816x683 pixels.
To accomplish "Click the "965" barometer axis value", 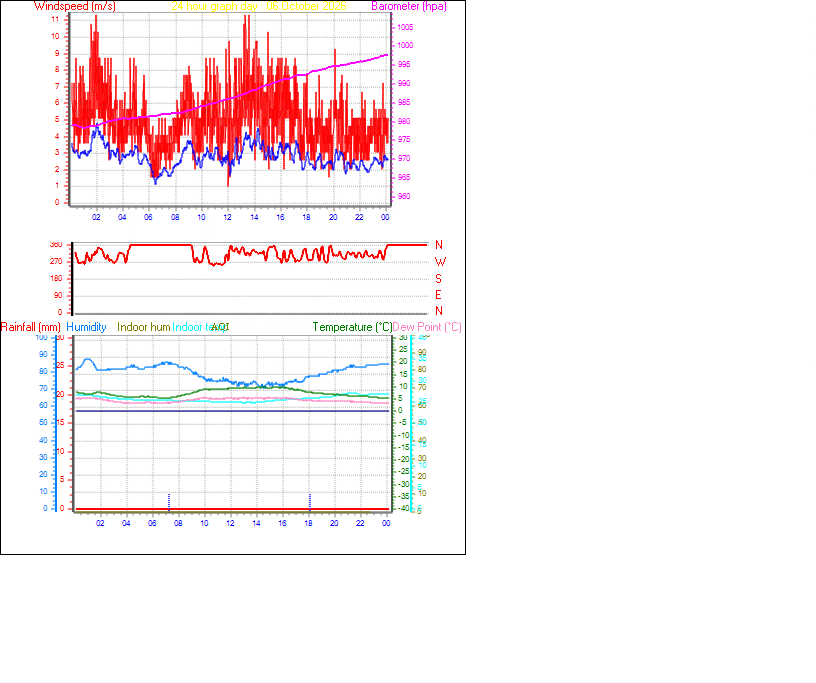I will point(404,178).
